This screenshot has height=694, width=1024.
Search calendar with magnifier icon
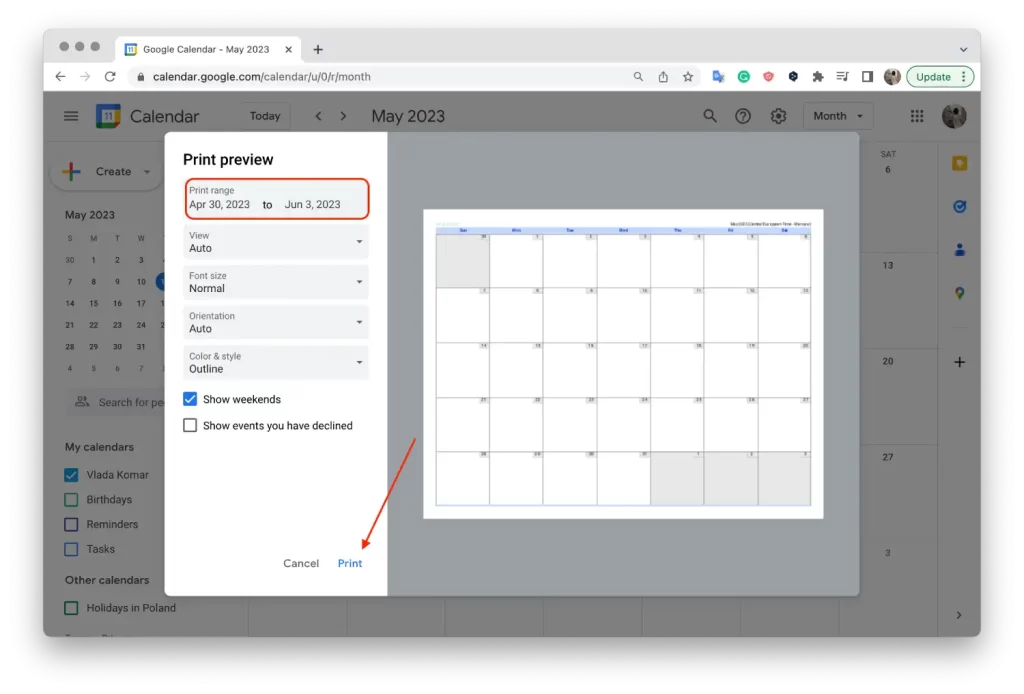click(x=710, y=116)
